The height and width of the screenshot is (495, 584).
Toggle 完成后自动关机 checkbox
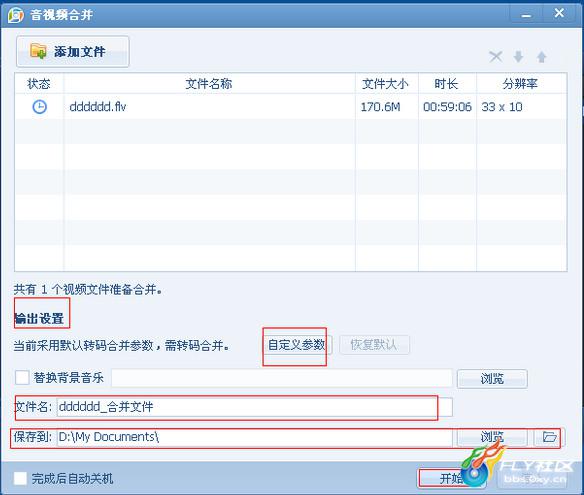(20, 478)
